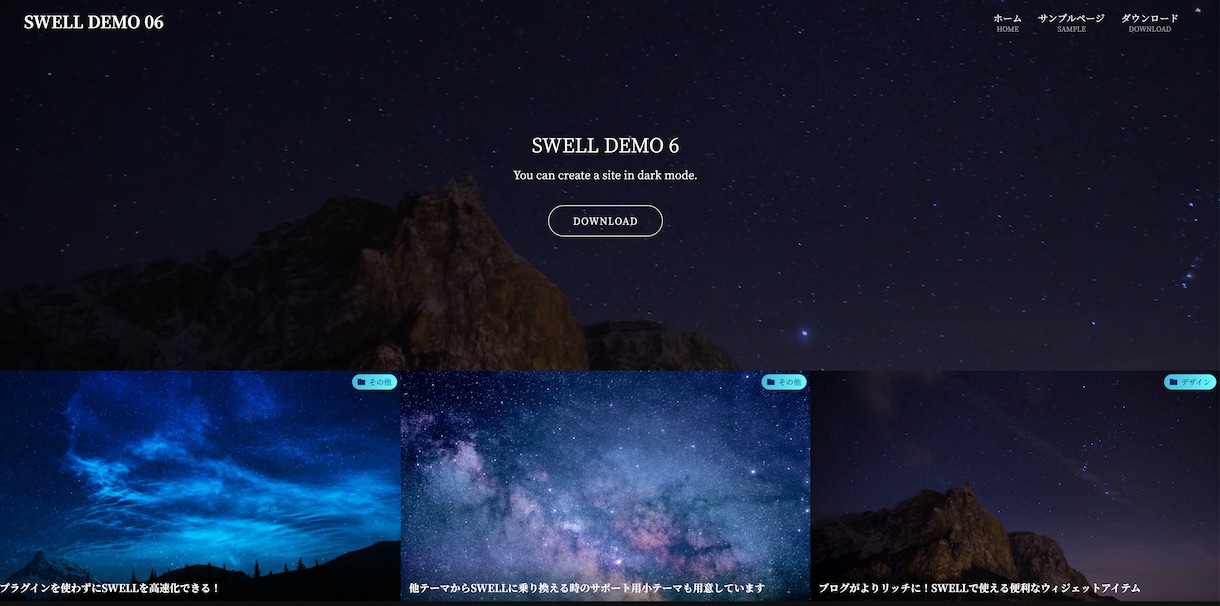The width and height of the screenshot is (1220, 606).
Task: Open the サンプルページ SAMPLE menu item
Action: coord(1071,23)
